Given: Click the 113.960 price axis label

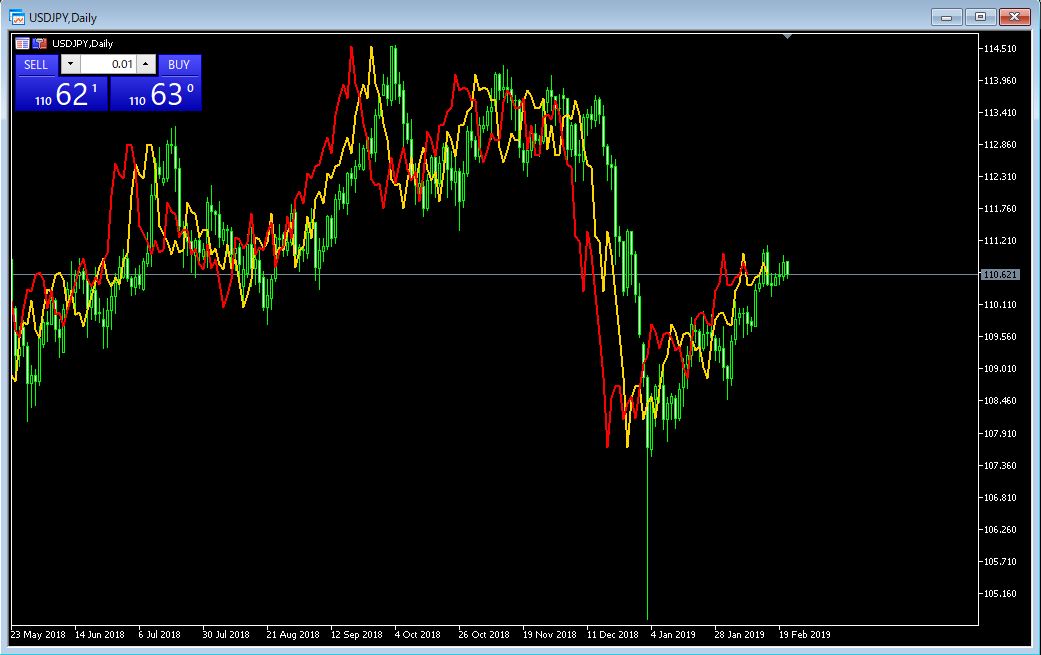Looking at the screenshot, I should pyautogui.click(x=1000, y=80).
